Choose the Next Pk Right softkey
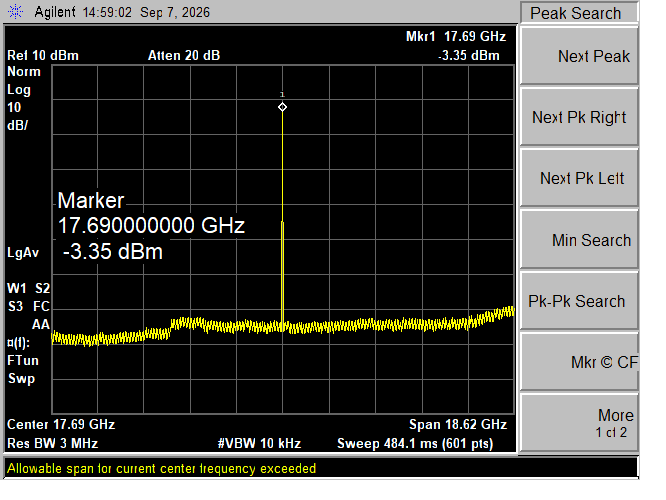The width and height of the screenshot is (666, 500). (579, 117)
